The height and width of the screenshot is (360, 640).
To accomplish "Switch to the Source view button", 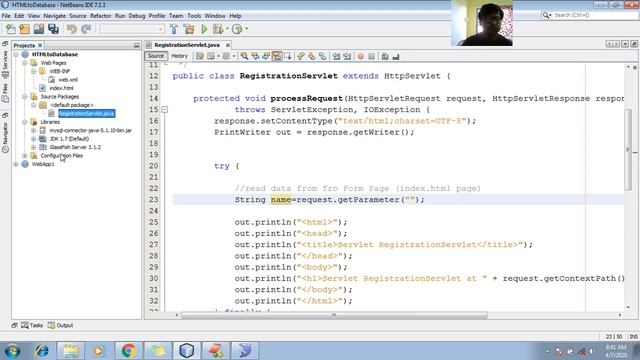I will (x=156, y=56).
